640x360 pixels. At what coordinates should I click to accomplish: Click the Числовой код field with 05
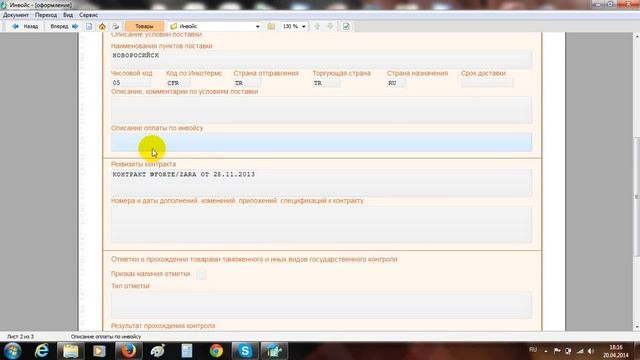[x=131, y=83]
